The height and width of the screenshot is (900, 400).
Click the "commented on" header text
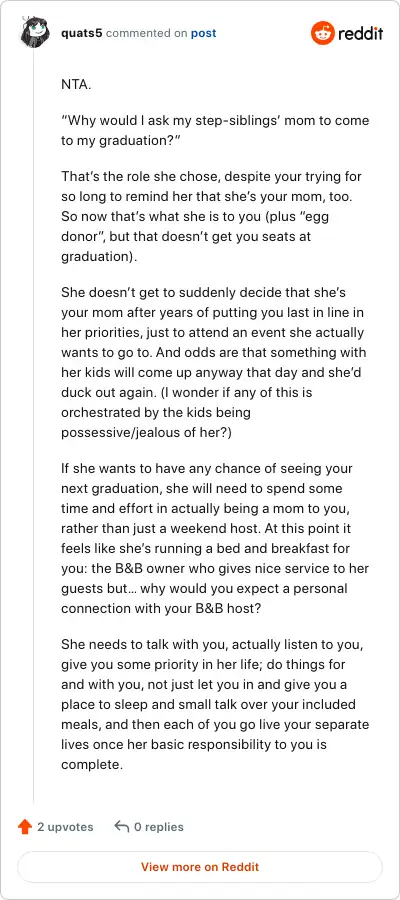click(147, 33)
